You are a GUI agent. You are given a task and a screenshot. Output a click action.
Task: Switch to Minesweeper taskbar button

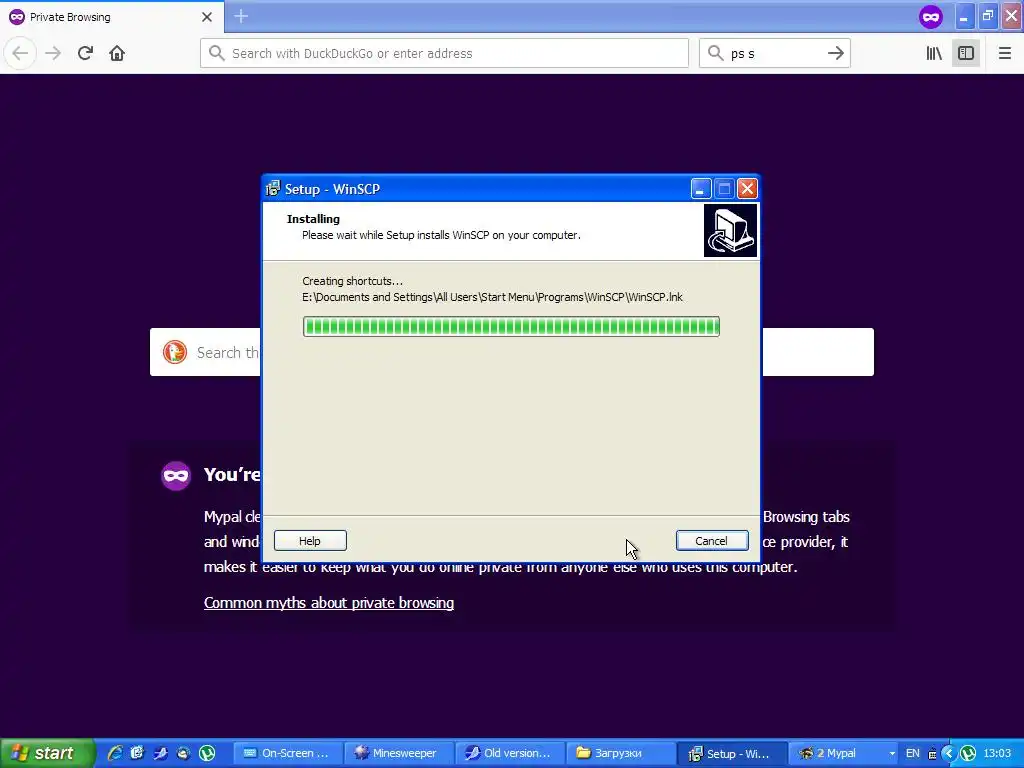click(x=398, y=753)
